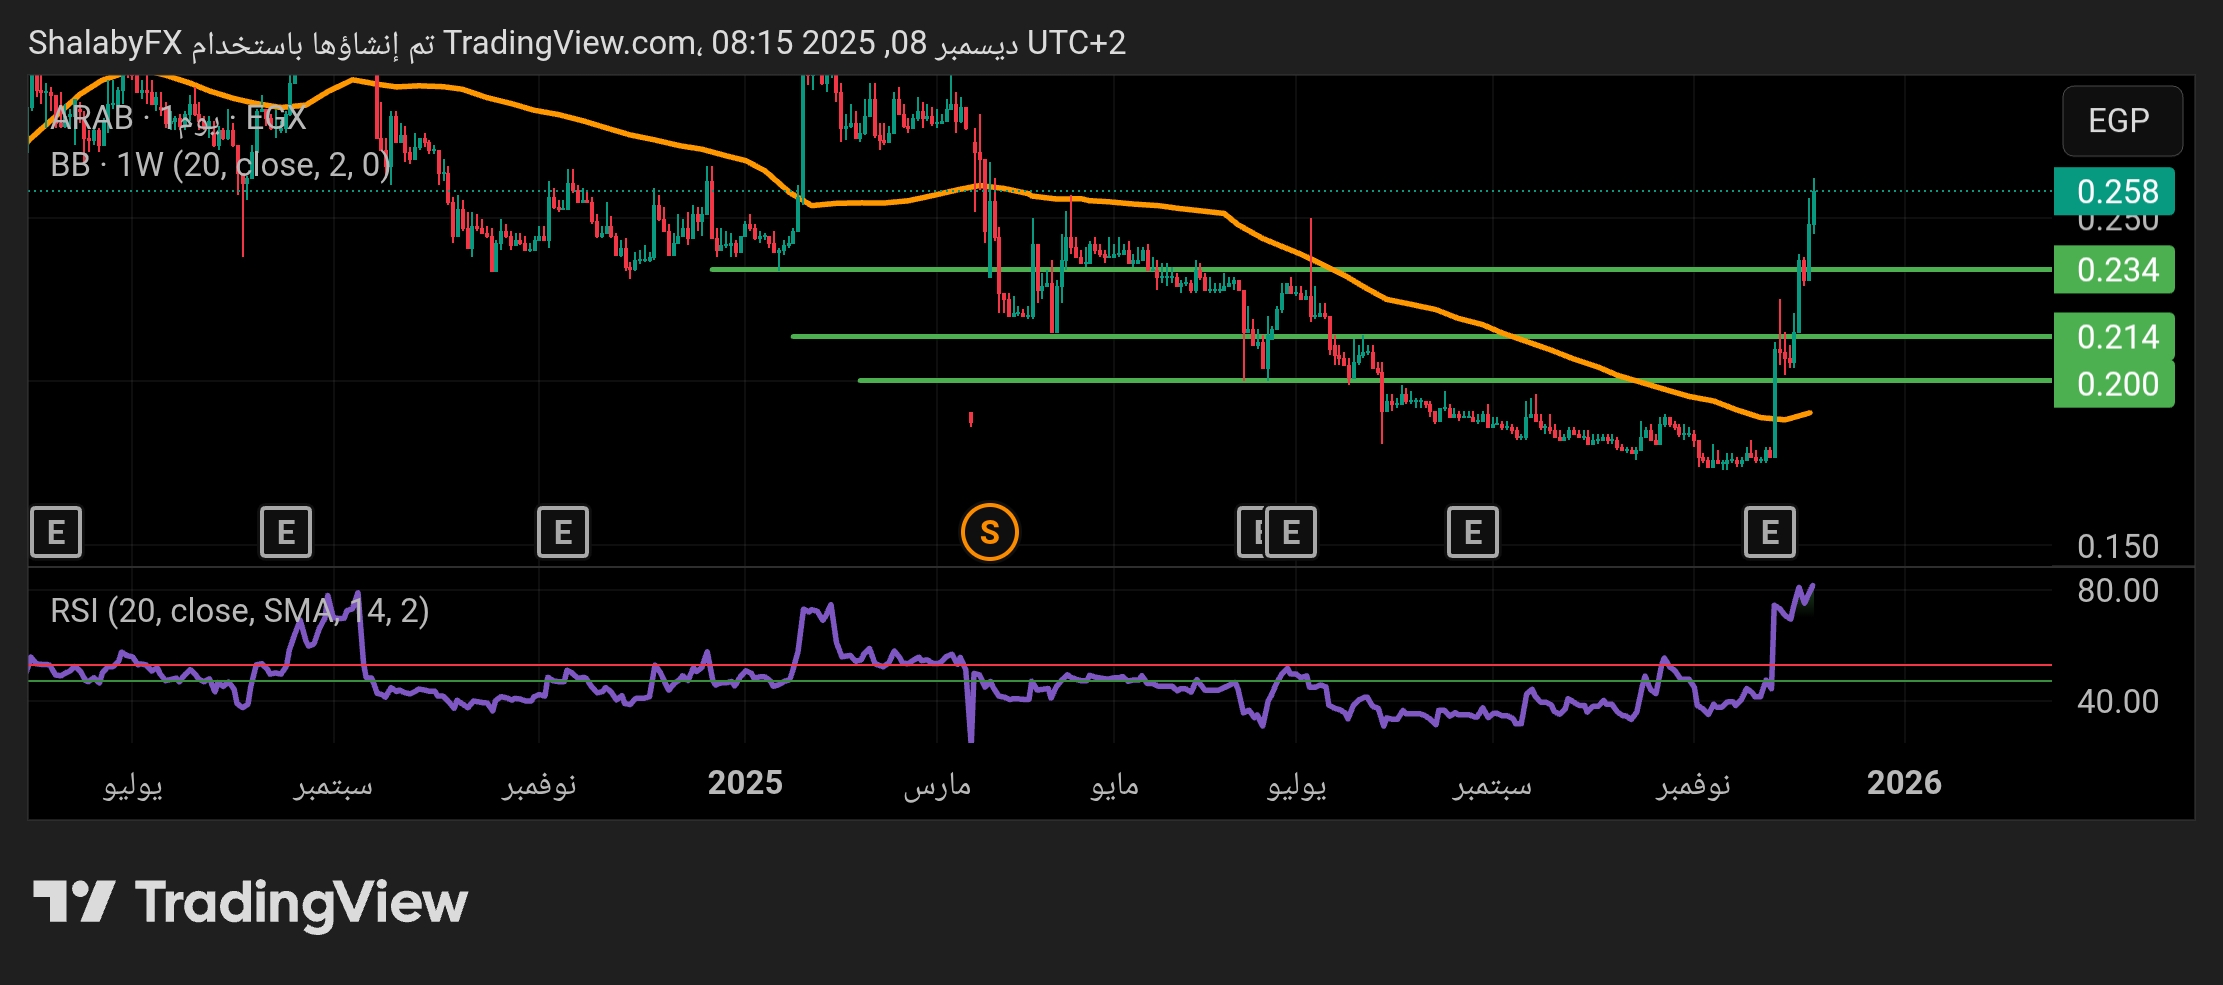Viewport: 2223px width, 985px height.
Task: Click the green 0.234 price level label
Action: coord(2115,270)
